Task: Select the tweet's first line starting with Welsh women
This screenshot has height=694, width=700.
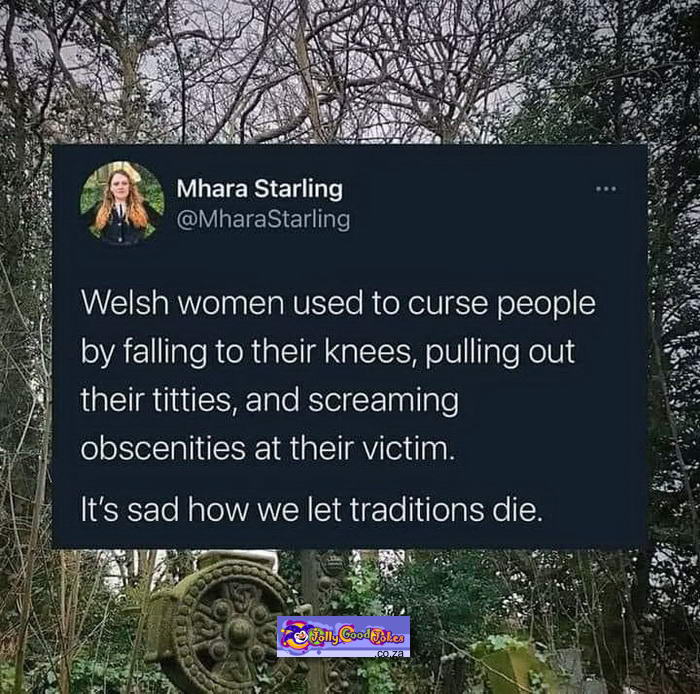Action: point(338,304)
